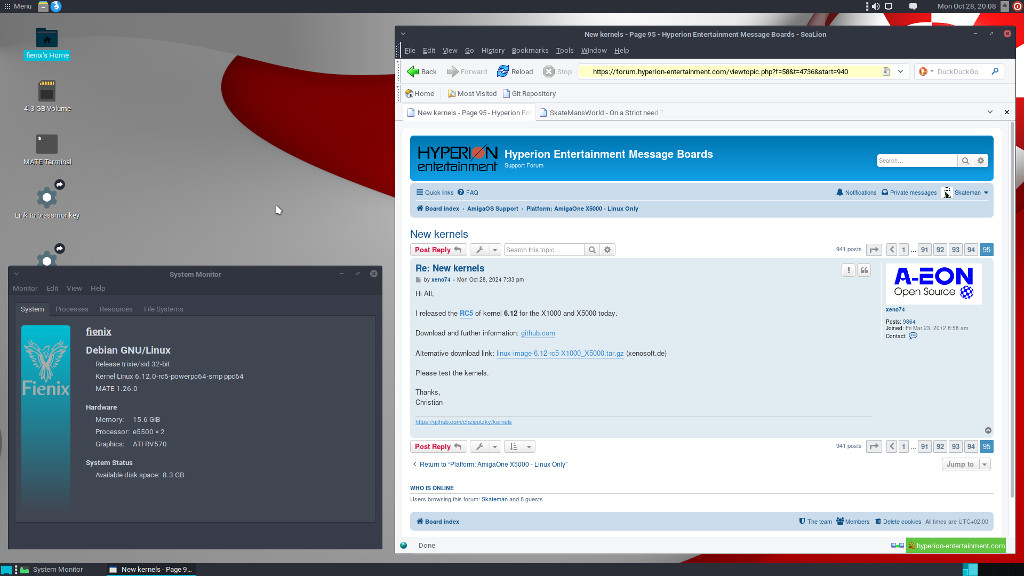Go to page 94 in upper pagination
The height and width of the screenshot is (576, 1024).
[971, 249]
